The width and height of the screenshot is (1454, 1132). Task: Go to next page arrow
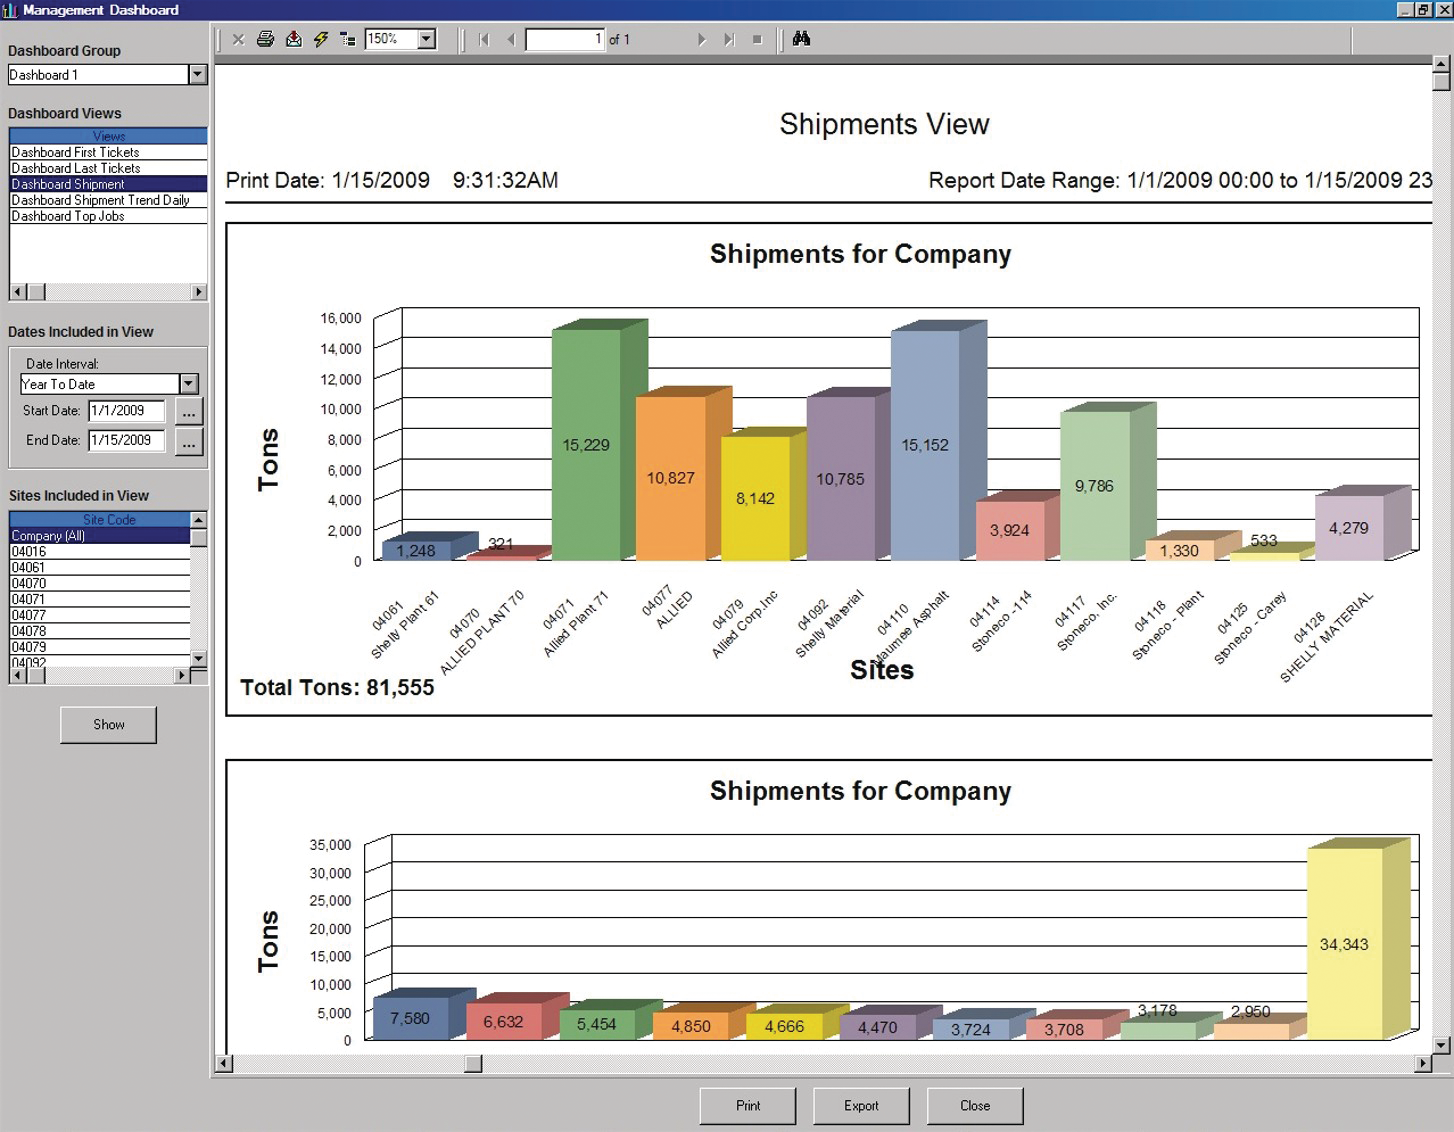click(702, 39)
